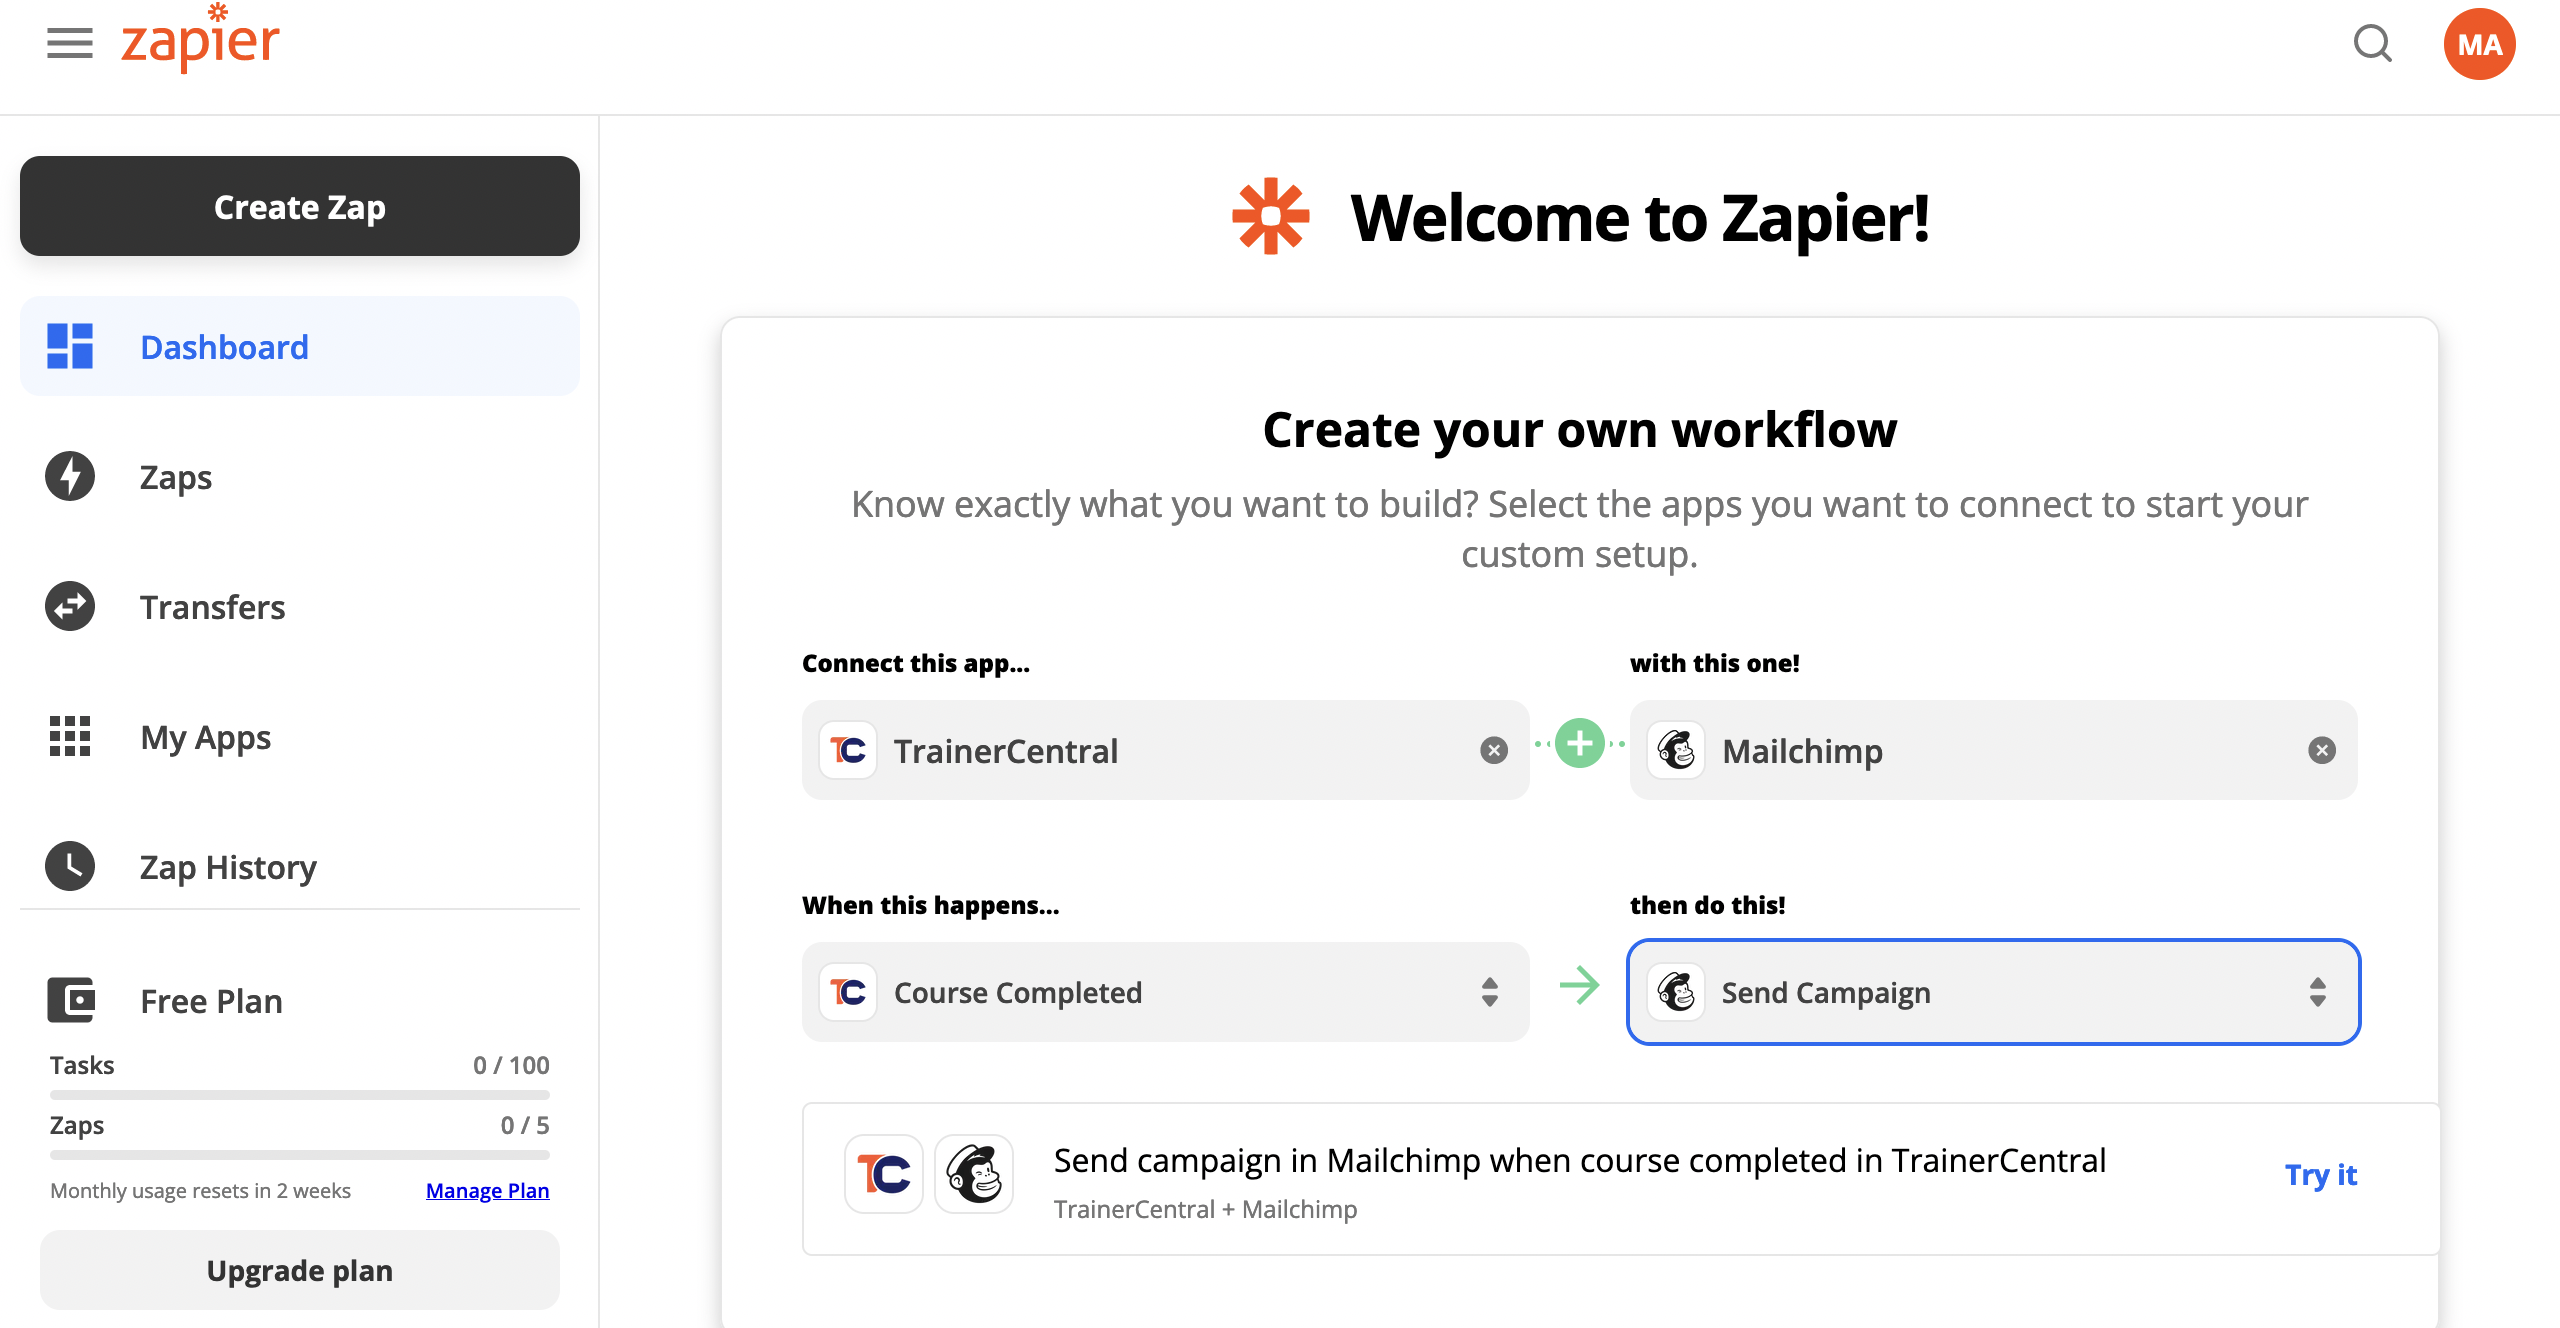Click Try it on suggested workflow
Image resolution: width=2560 pixels, height=1328 pixels.
(x=2320, y=1175)
